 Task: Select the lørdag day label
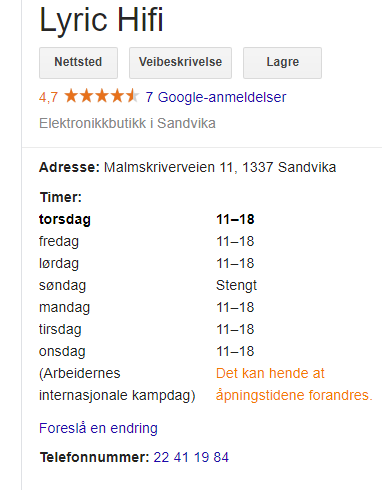[59, 263]
